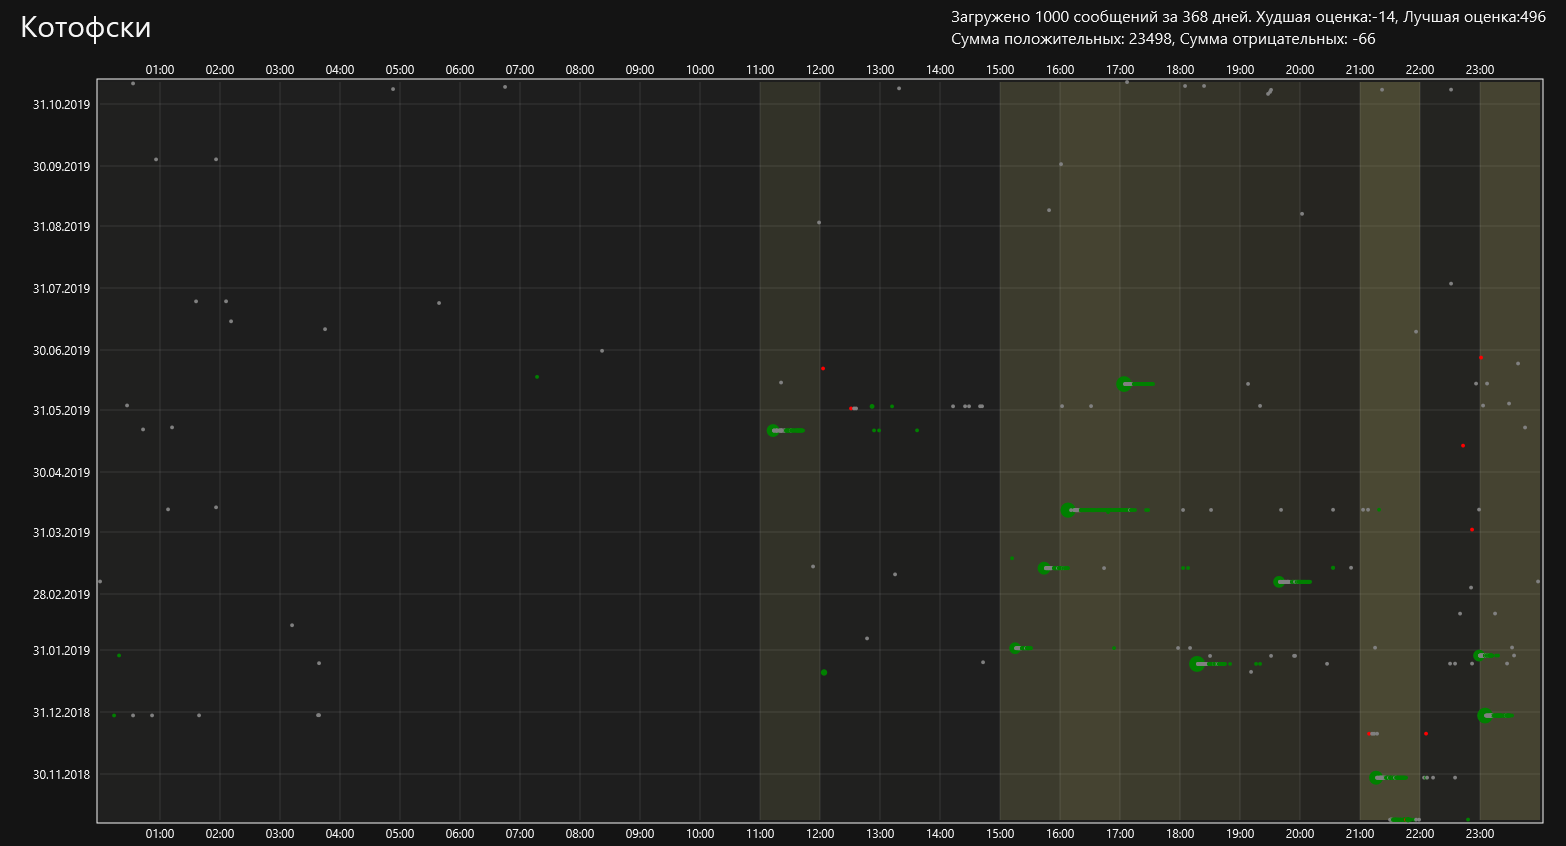Click the 01:00 label on the top axis
The height and width of the screenshot is (846, 1566).
coord(160,69)
